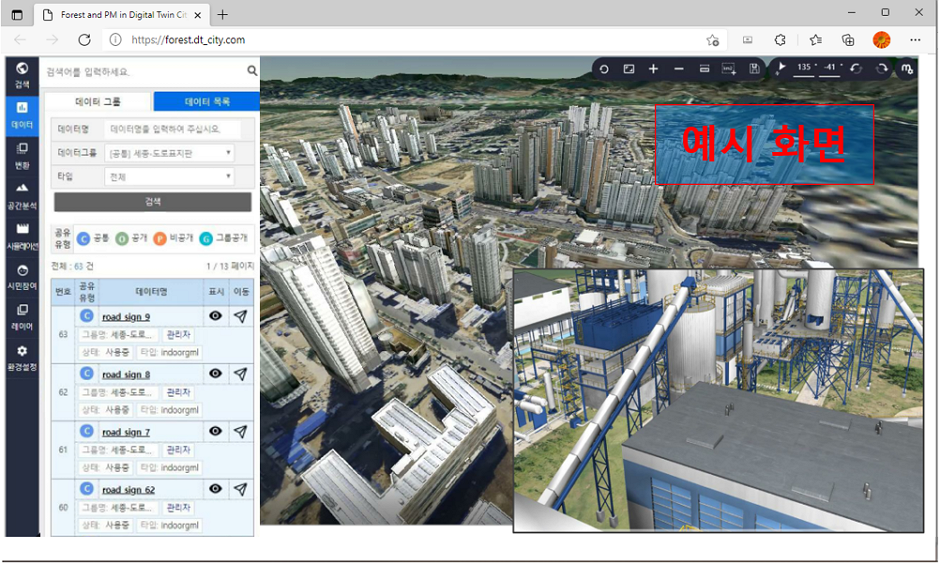Viewport: 940px width, 565px height.
Task: Select the 데이터 목록 tab
Action: click(x=206, y=102)
